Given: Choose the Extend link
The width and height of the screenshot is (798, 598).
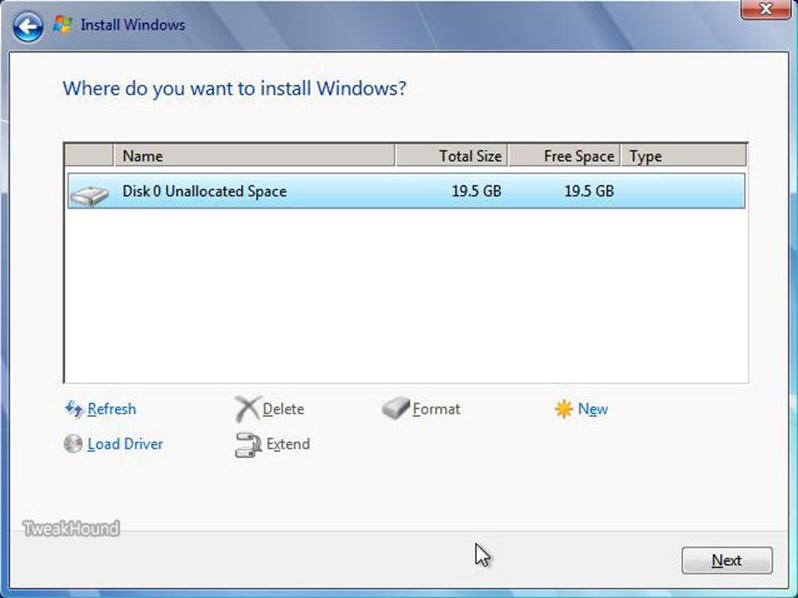Looking at the screenshot, I should tap(288, 444).
